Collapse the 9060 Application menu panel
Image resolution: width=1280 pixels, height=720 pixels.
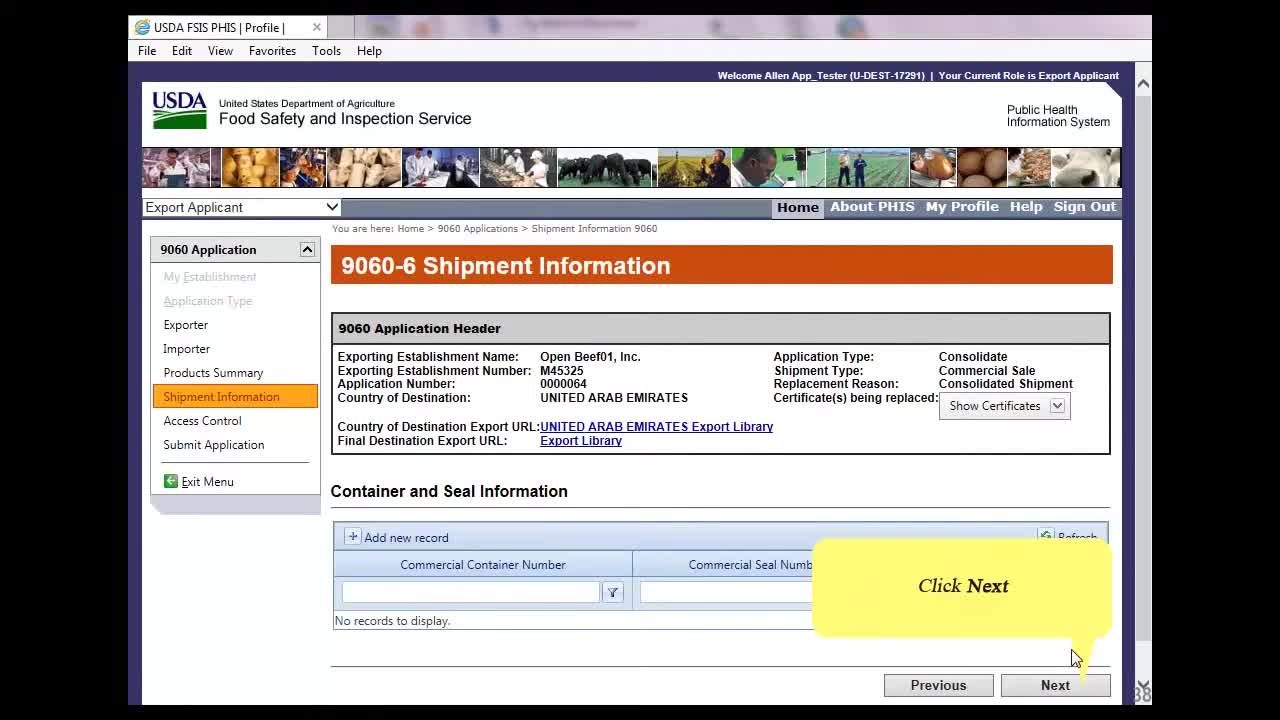[307, 249]
